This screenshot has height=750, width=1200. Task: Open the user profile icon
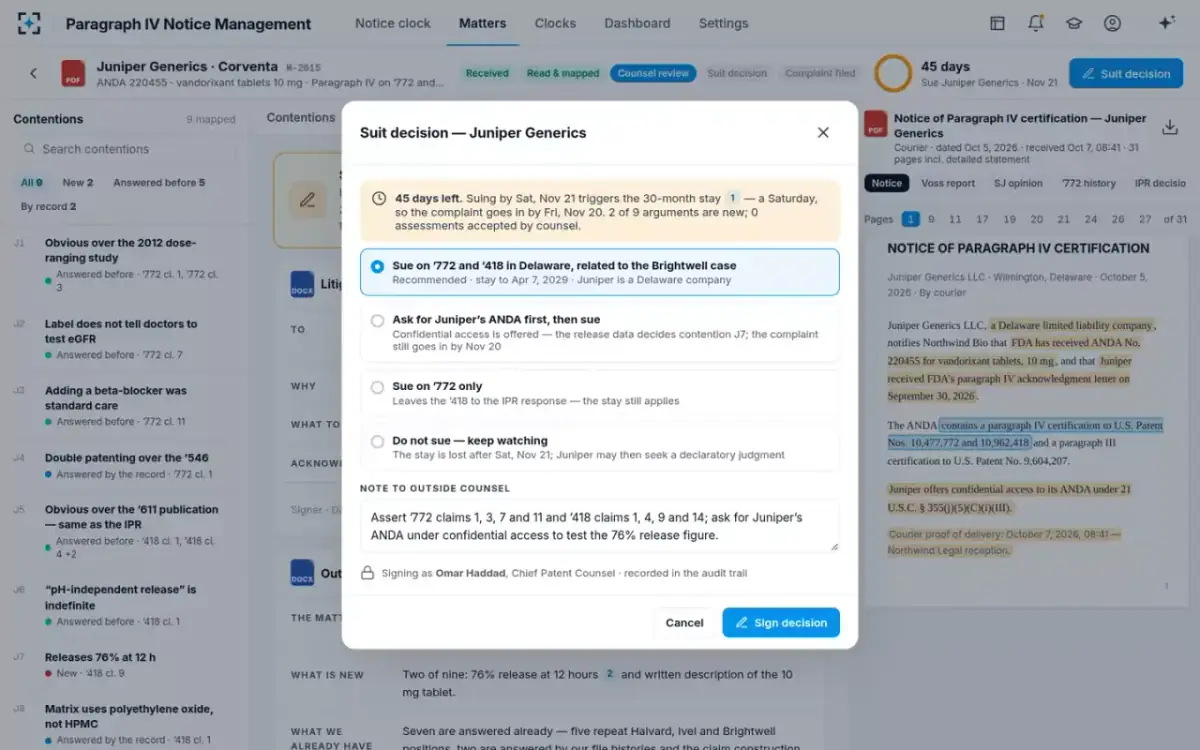pyautogui.click(x=1112, y=23)
